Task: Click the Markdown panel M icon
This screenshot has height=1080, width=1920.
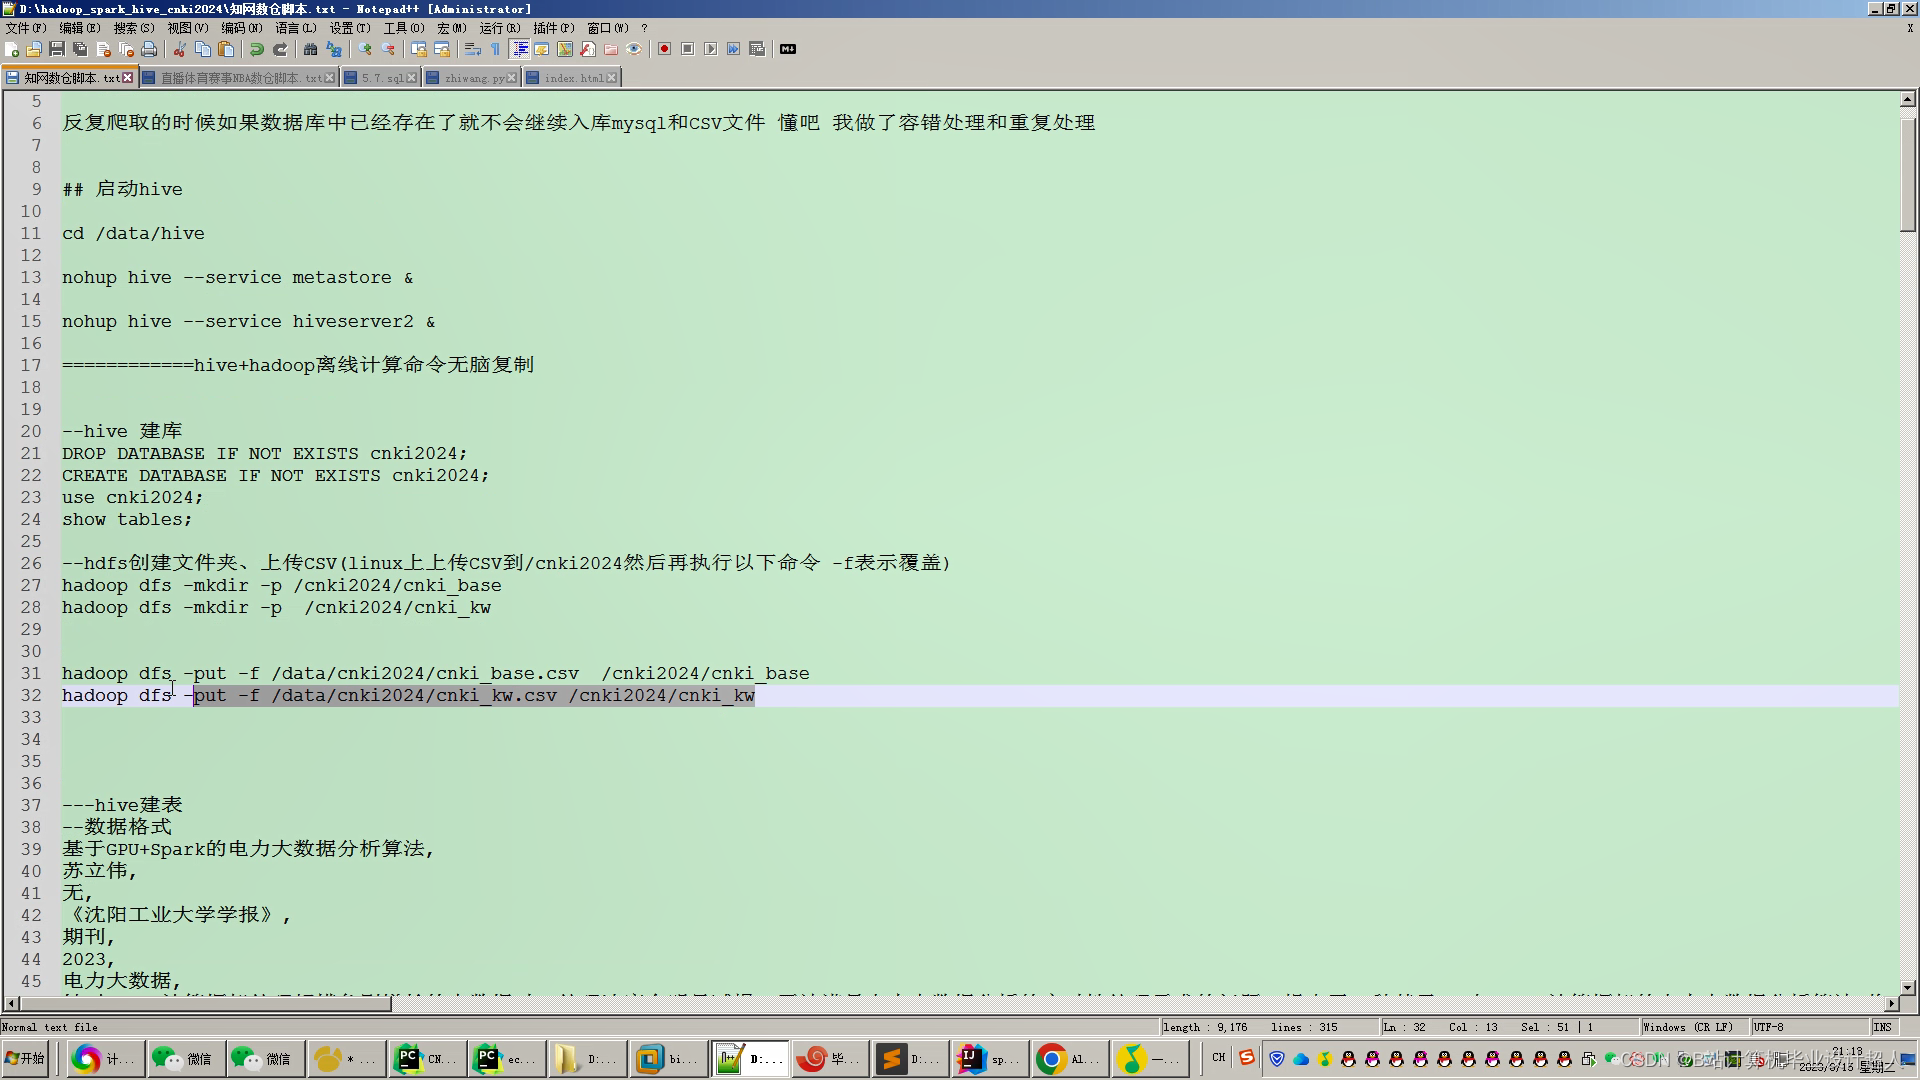Action: [788, 49]
